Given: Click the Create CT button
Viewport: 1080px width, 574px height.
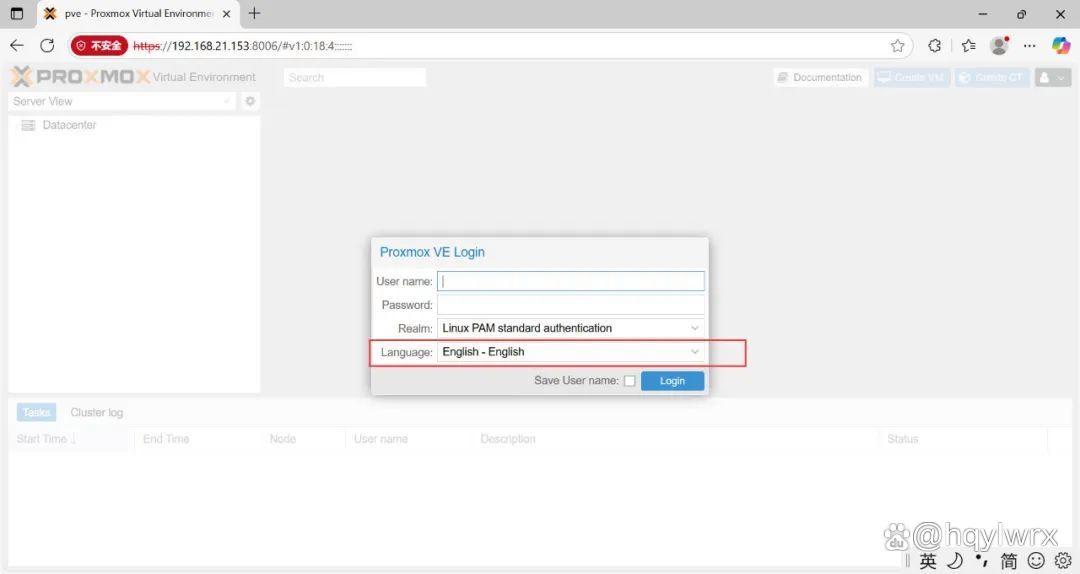Looking at the screenshot, I should point(992,77).
